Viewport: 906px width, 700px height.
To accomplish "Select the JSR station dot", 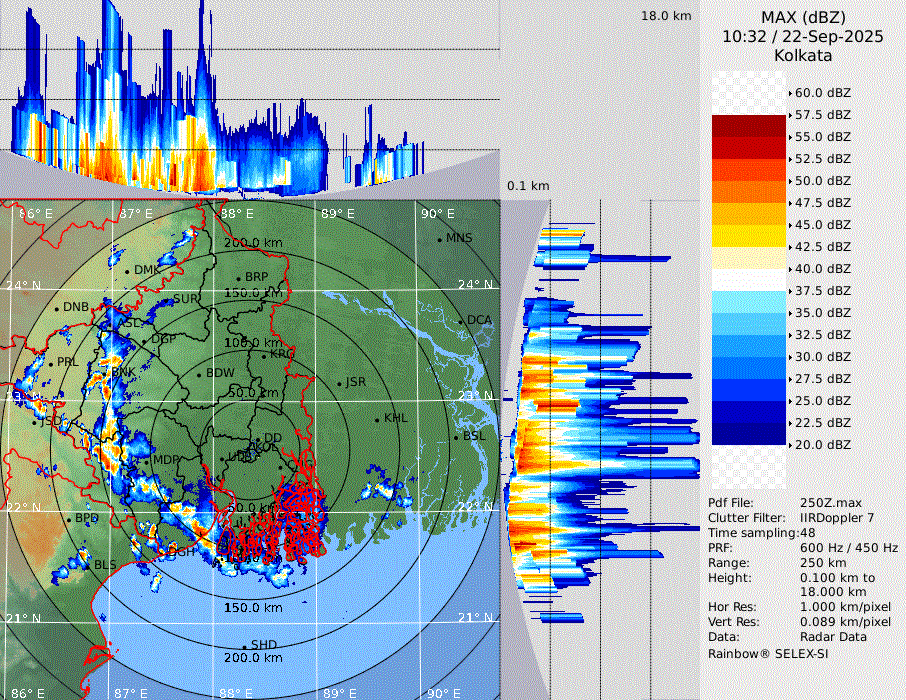I will (338, 383).
